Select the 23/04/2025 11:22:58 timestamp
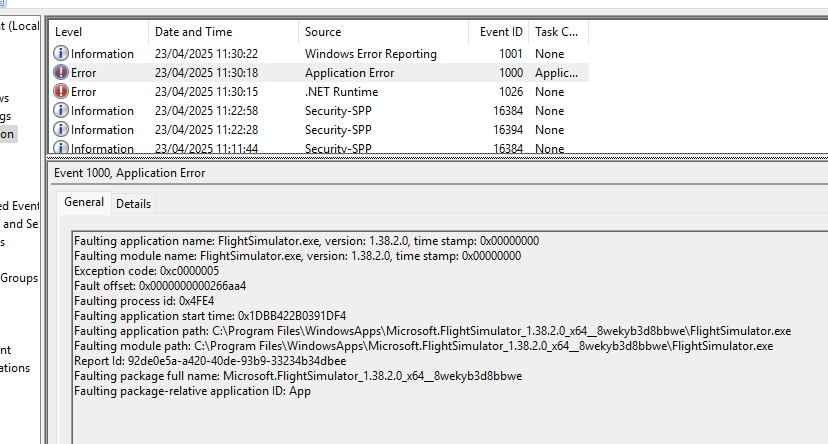Viewport: 828px width, 444px height. pyautogui.click(x=206, y=111)
